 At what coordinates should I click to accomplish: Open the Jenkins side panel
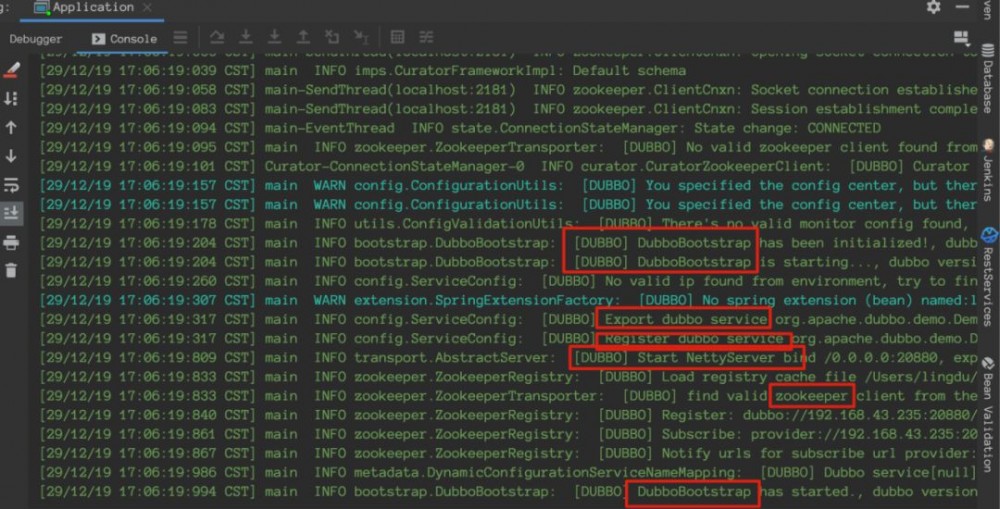point(989,171)
